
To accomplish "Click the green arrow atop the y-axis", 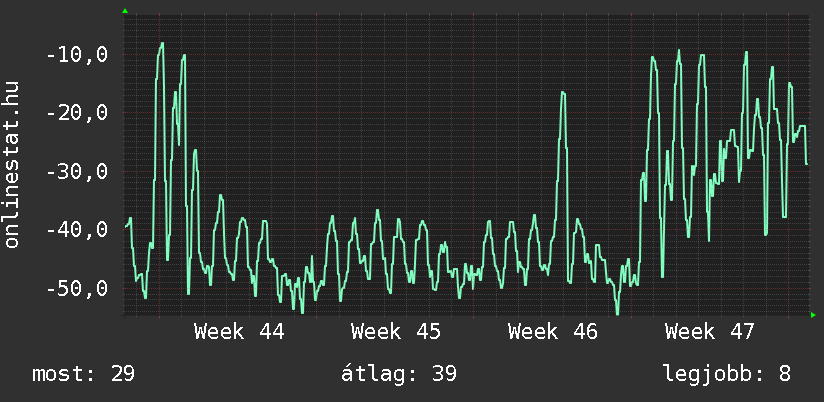I will pyautogui.click(x=124, y=11).
